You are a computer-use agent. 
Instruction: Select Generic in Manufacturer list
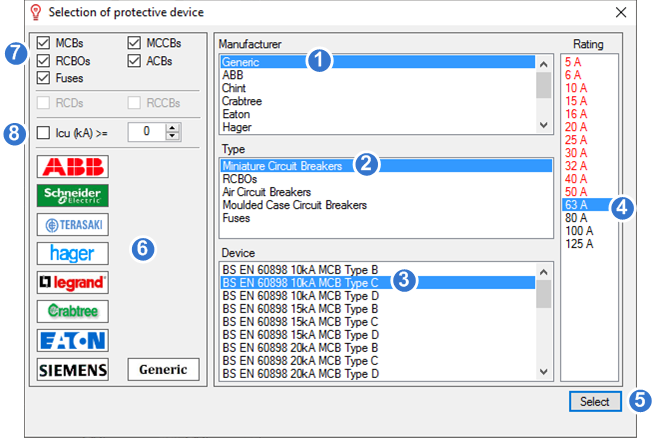(x=378, y=62)
